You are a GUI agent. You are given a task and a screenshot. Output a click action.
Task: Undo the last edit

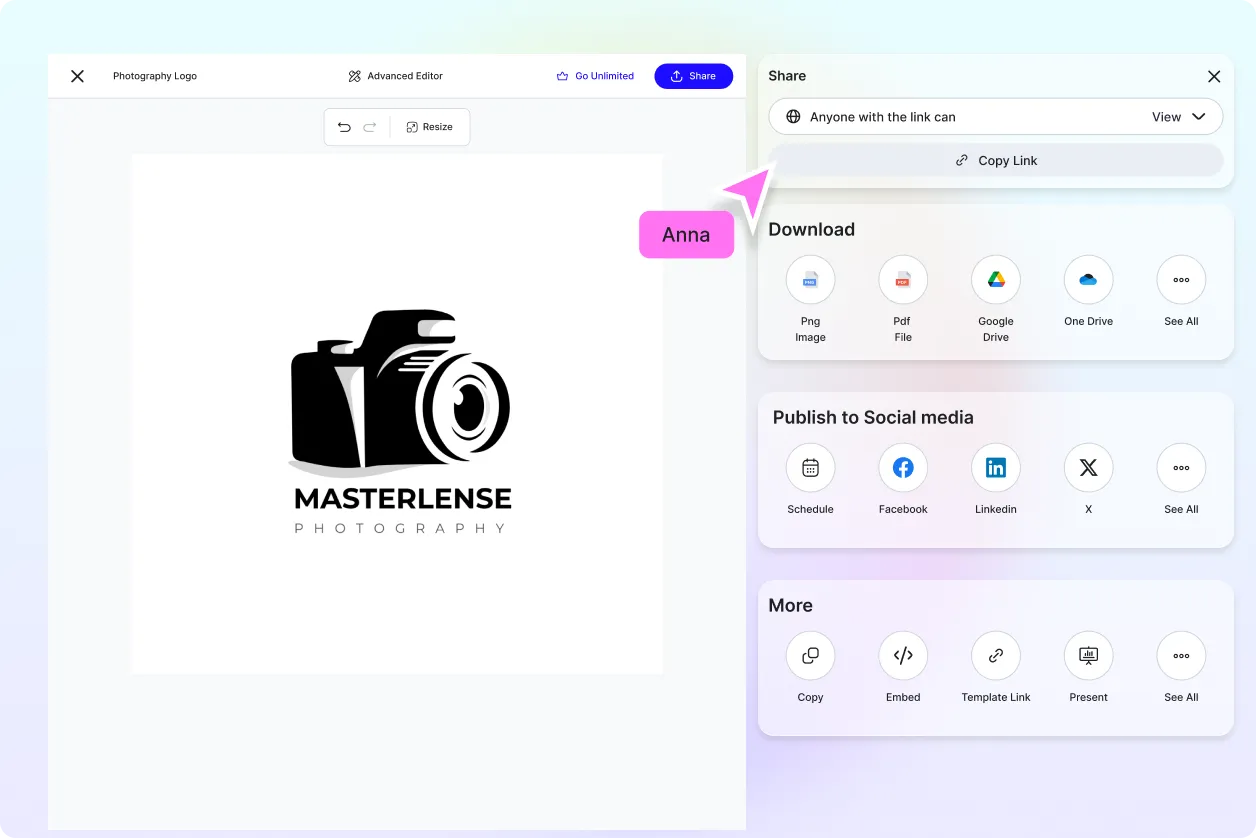point(344,127)
